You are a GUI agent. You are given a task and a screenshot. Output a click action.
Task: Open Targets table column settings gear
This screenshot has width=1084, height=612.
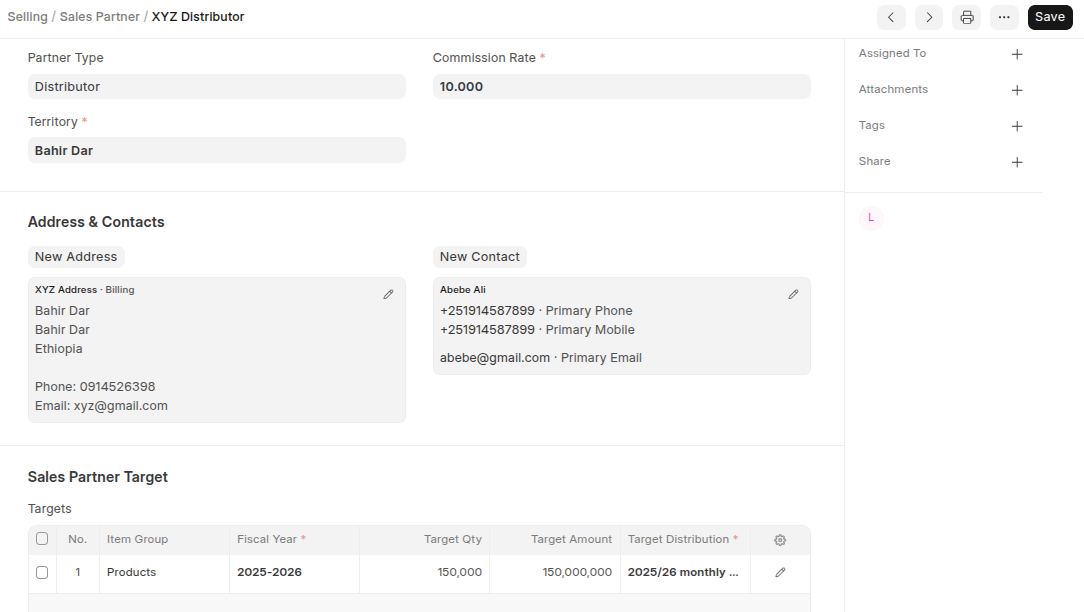780,540
